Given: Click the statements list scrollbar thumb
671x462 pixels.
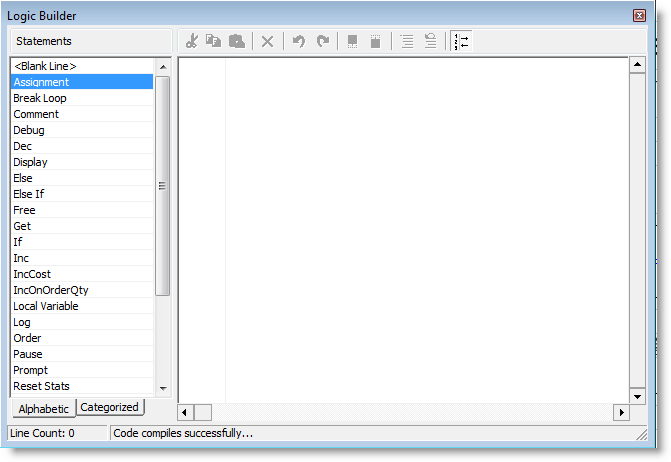Looking at the screenshot, I should point(163,186).
